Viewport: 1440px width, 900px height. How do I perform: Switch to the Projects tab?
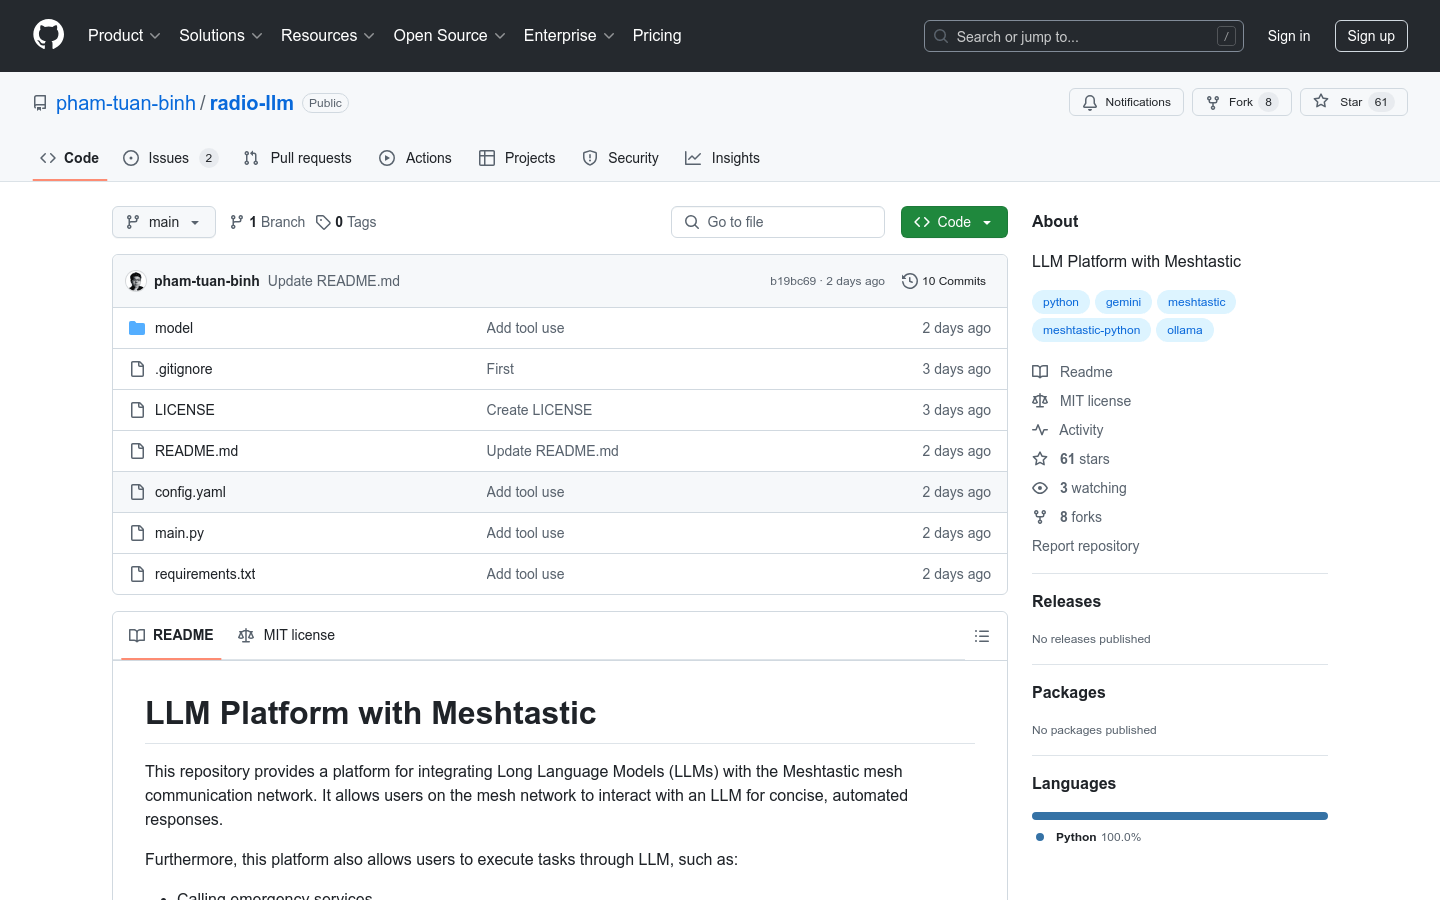[x=517, y=158]
